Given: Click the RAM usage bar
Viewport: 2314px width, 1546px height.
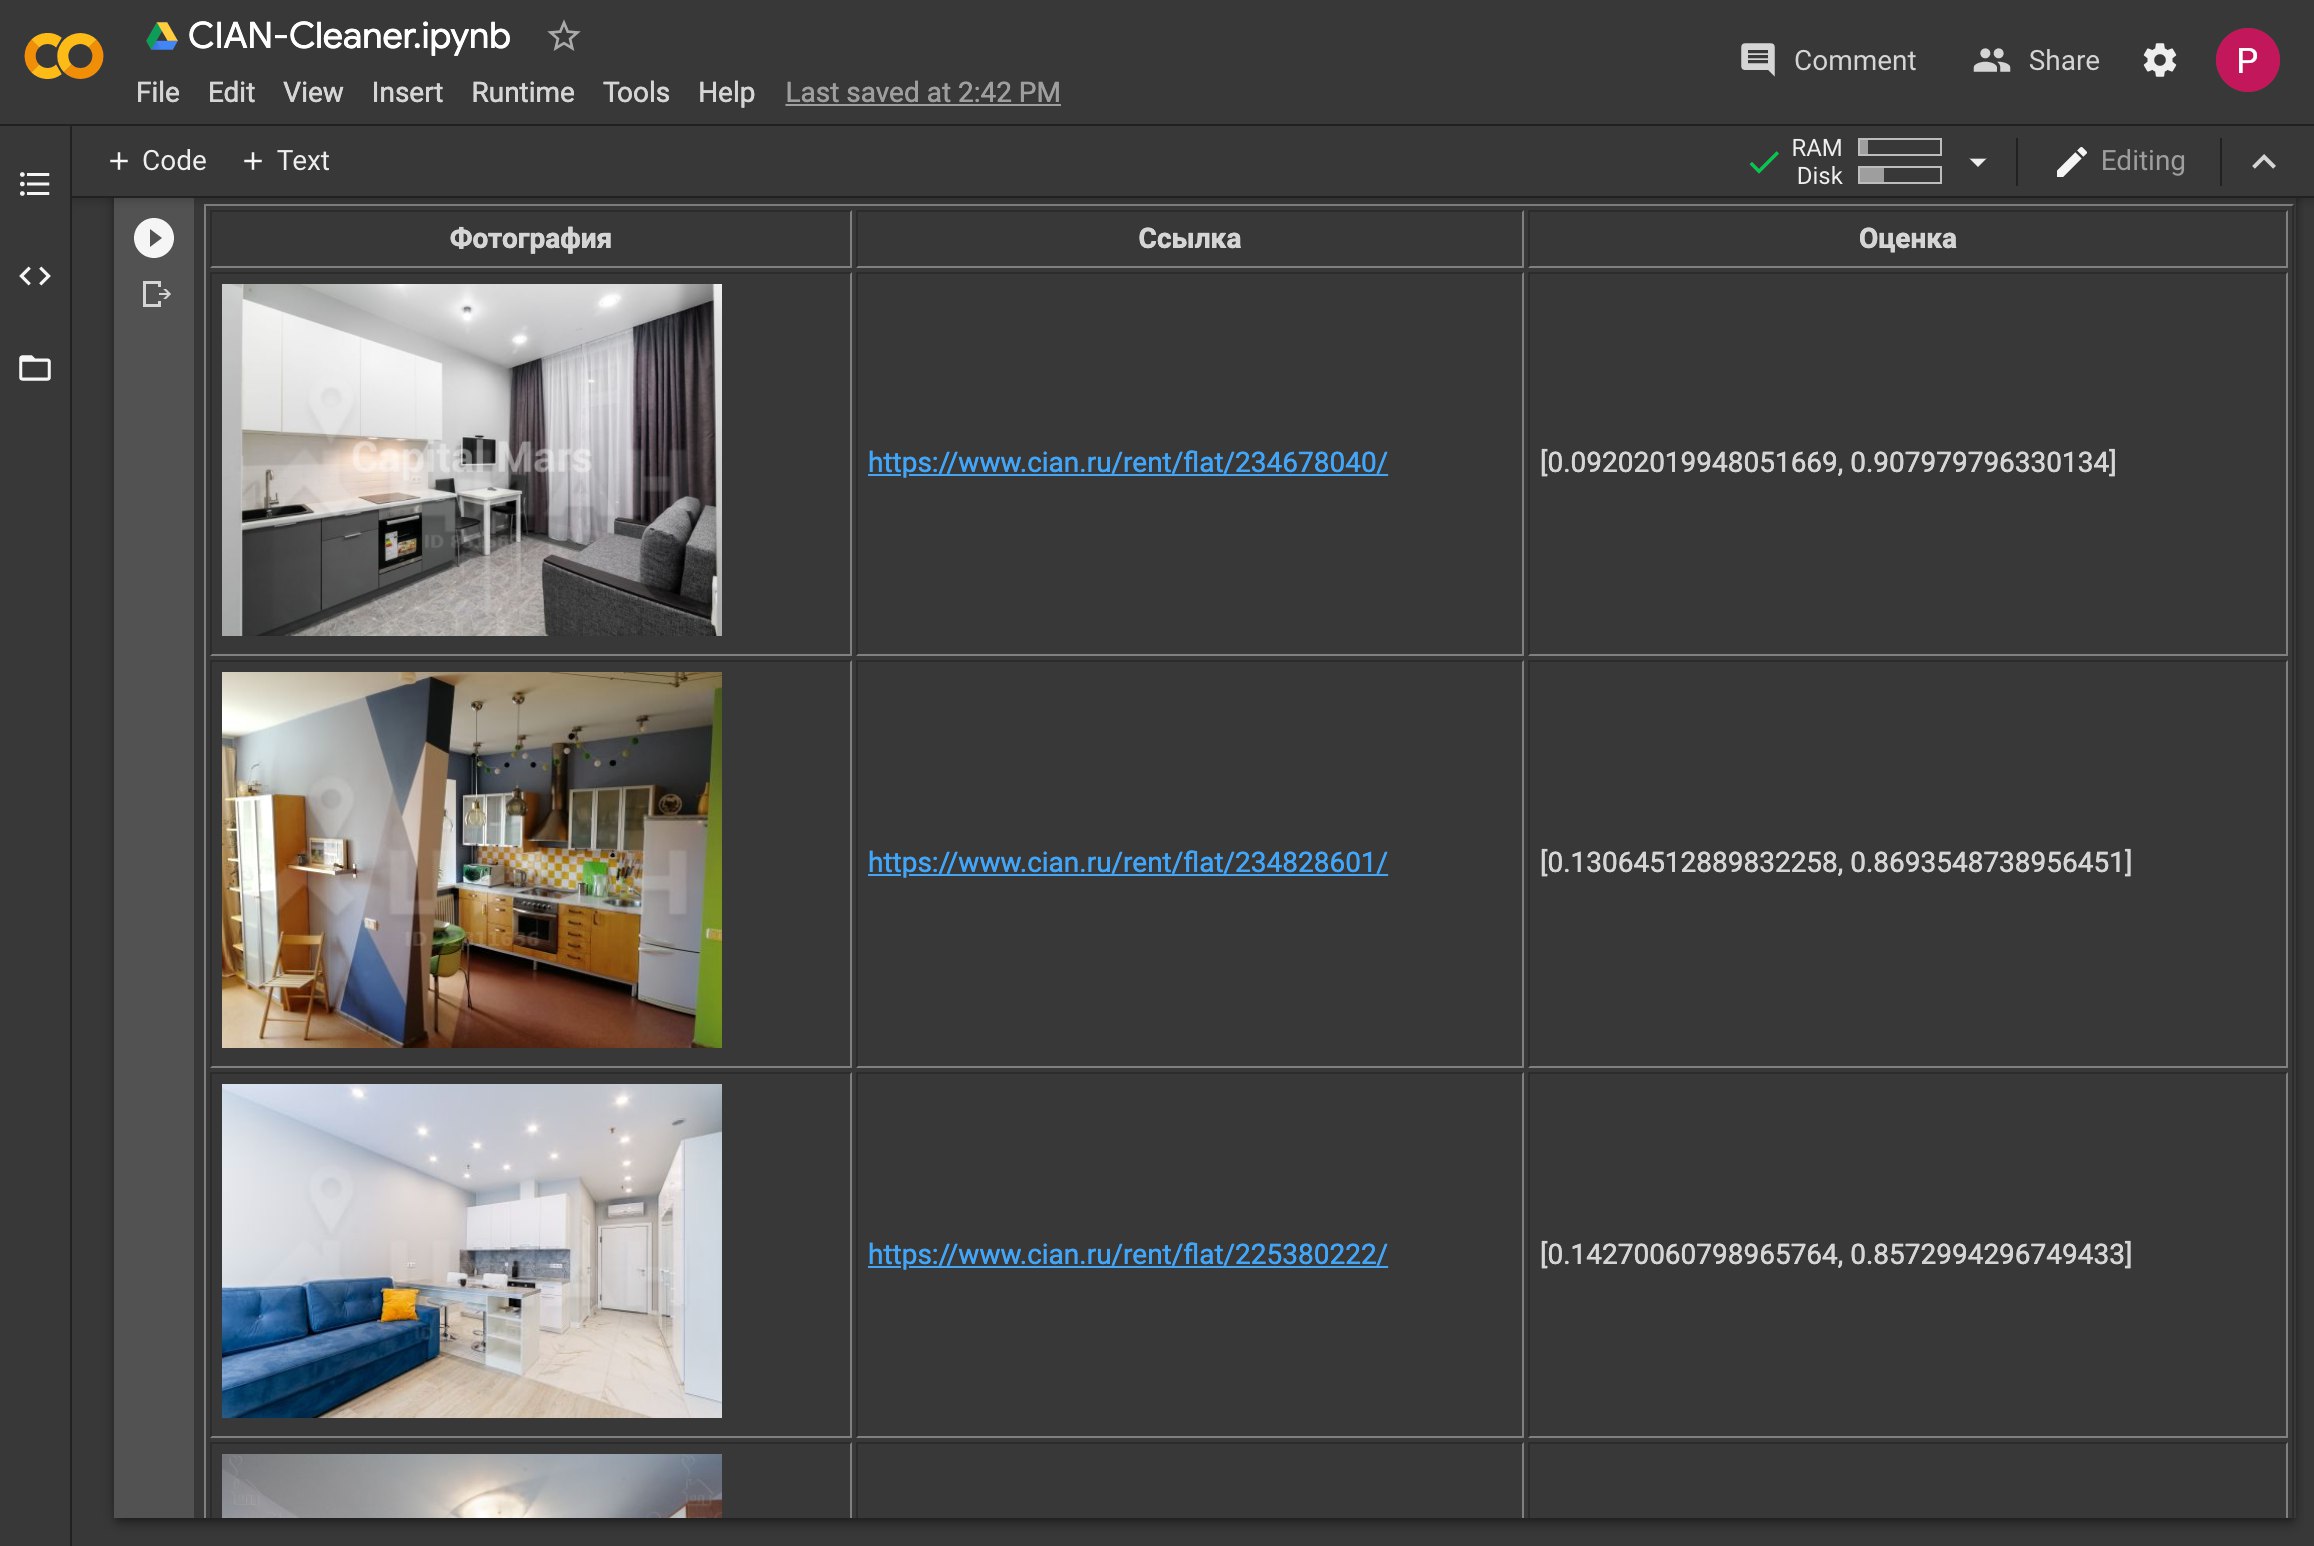Looking at the screenshot, I should tap(1900, 147).
